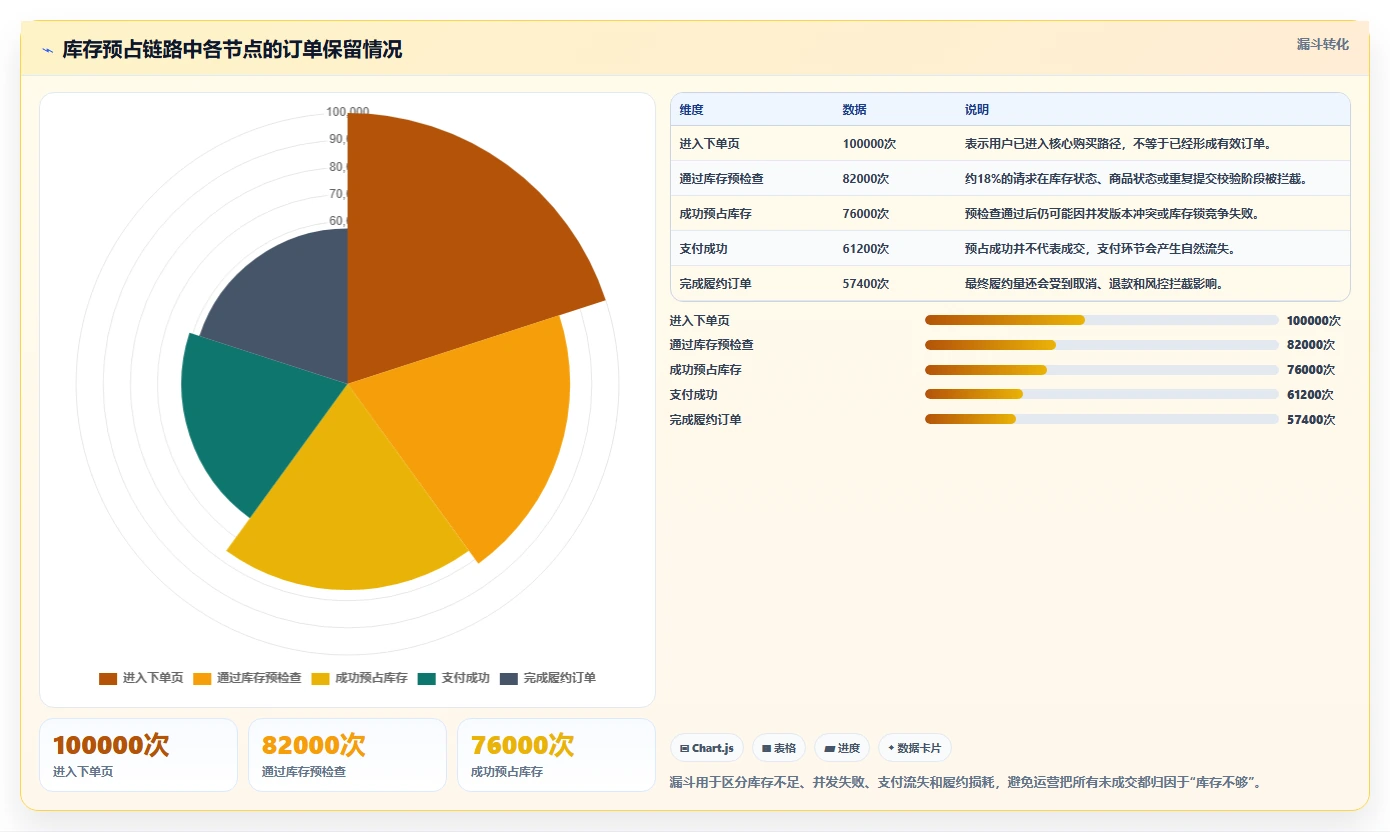Image resolution: width=1390 pixels, height=832 pixels.
Task: Click description starting 预检查通过后
Action: point(1112,214)
